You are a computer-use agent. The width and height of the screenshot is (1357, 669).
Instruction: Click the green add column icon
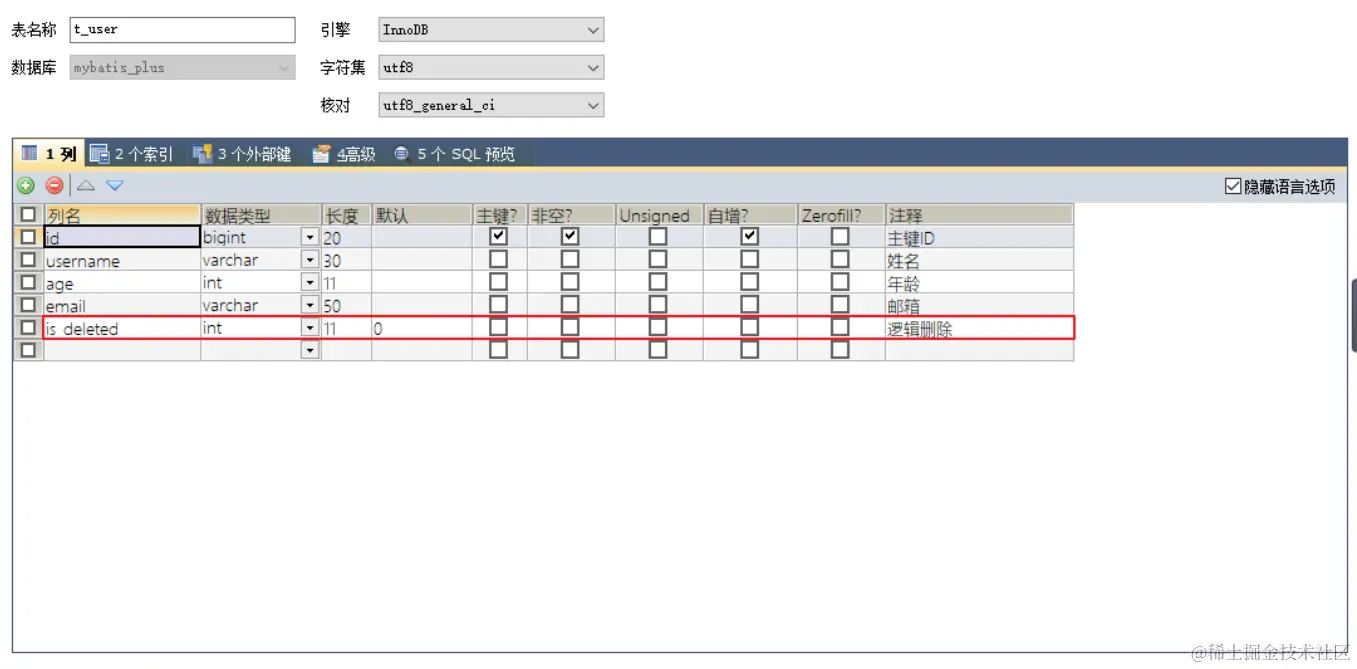click(26, 185)
